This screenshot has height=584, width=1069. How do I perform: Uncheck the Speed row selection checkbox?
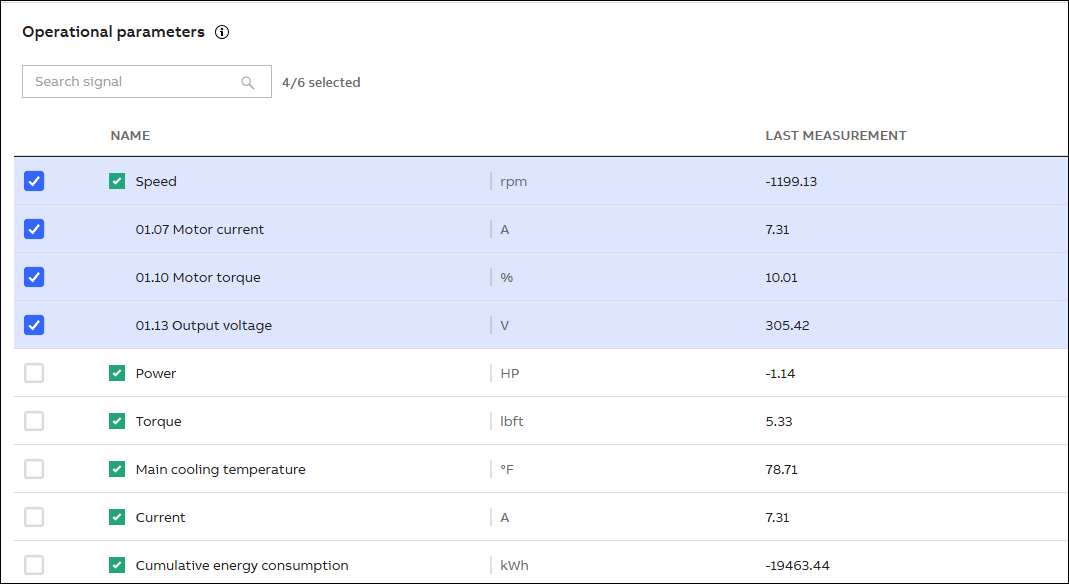point(34,181)
